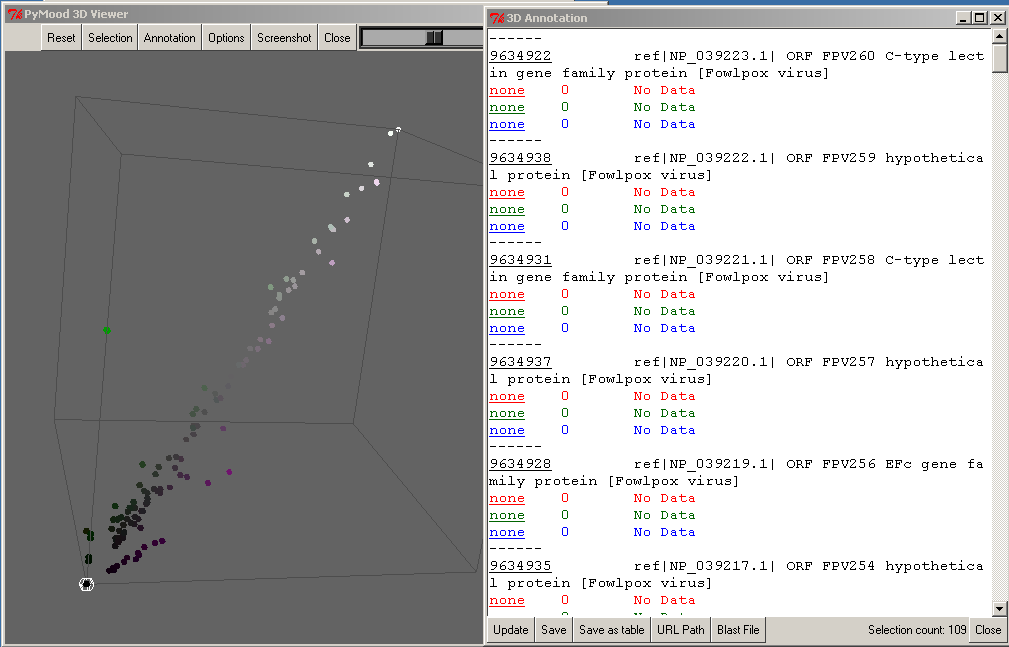Click red 'No Data' text under 9634922

pyautogui.click(x=664, y=90)
